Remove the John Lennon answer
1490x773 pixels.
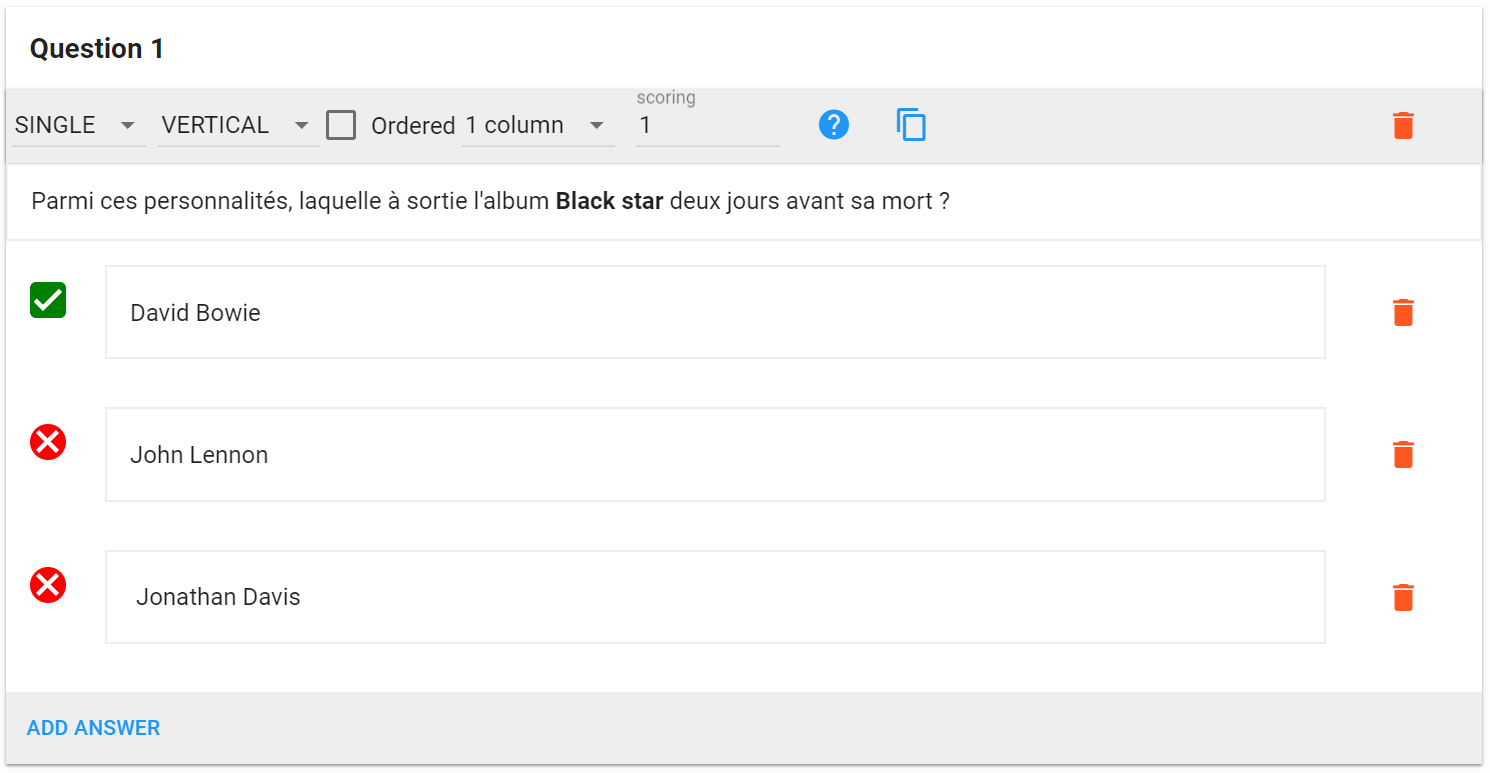(x=1403, y=454)
